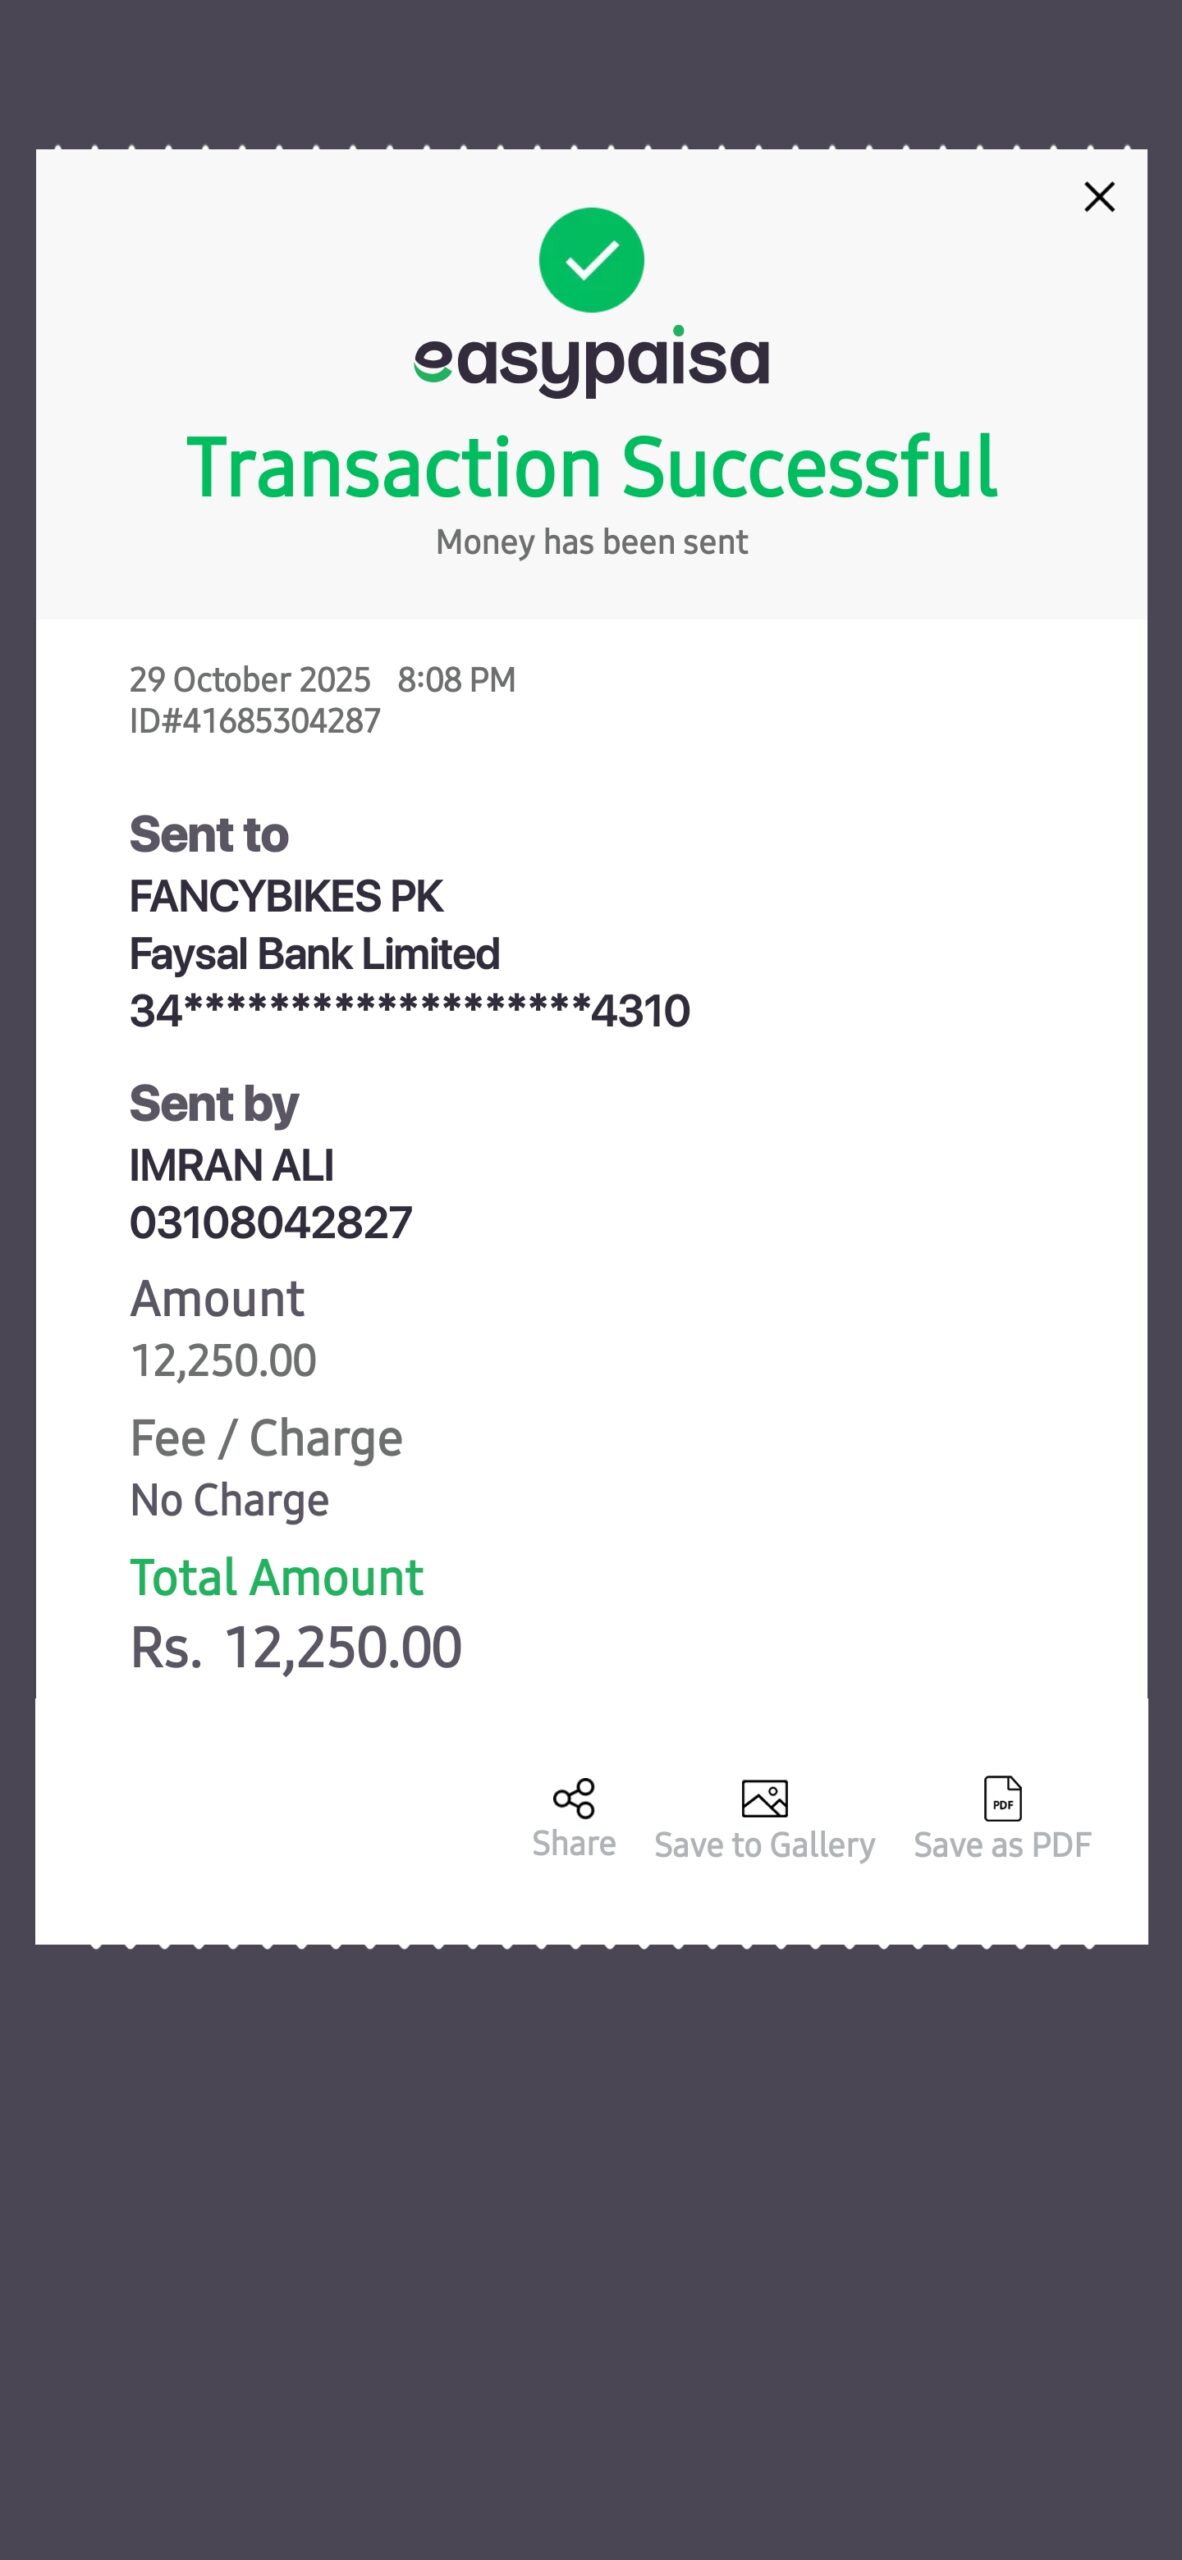Tap the "Transaction Successful" heading
1182x2560 pixels.
(591, 467)
